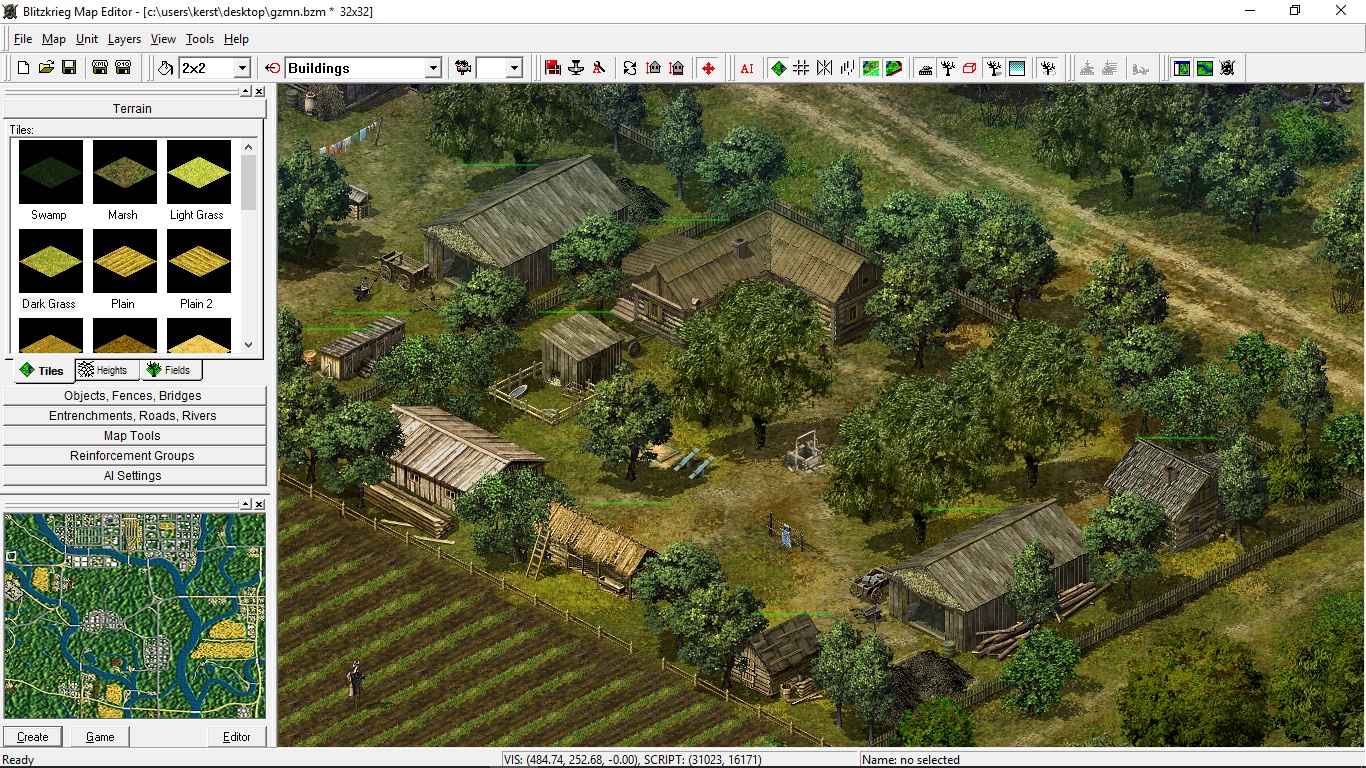Click the first house with arrow icon
The width and height of the screenshot is (1366, 768).
(x=653, y=68)
